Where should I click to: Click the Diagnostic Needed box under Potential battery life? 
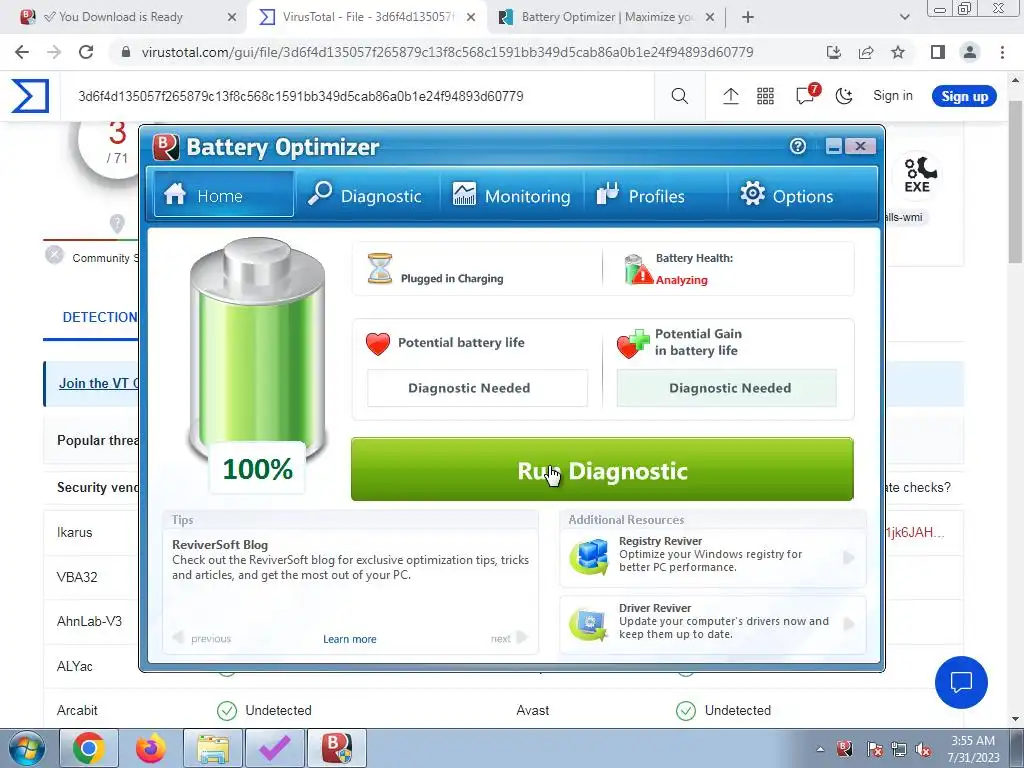(x=477, y=388)
